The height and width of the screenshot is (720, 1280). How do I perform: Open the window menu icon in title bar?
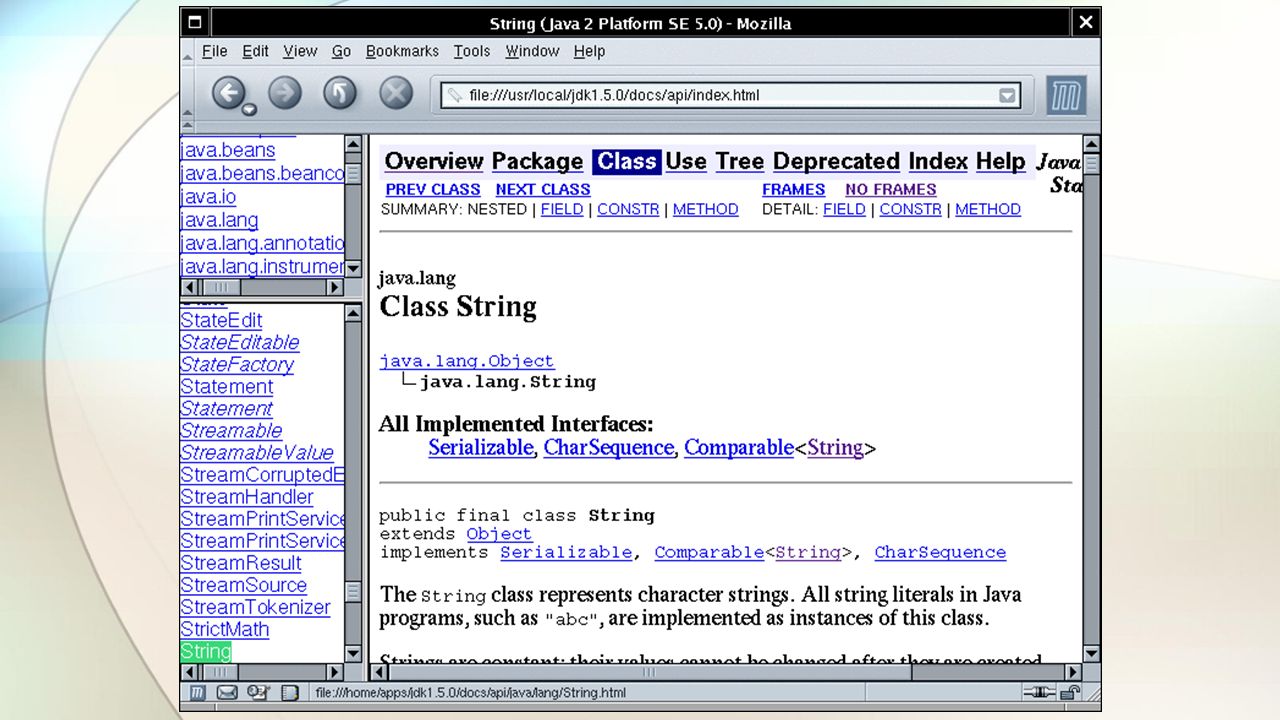(x=195, y=22)
